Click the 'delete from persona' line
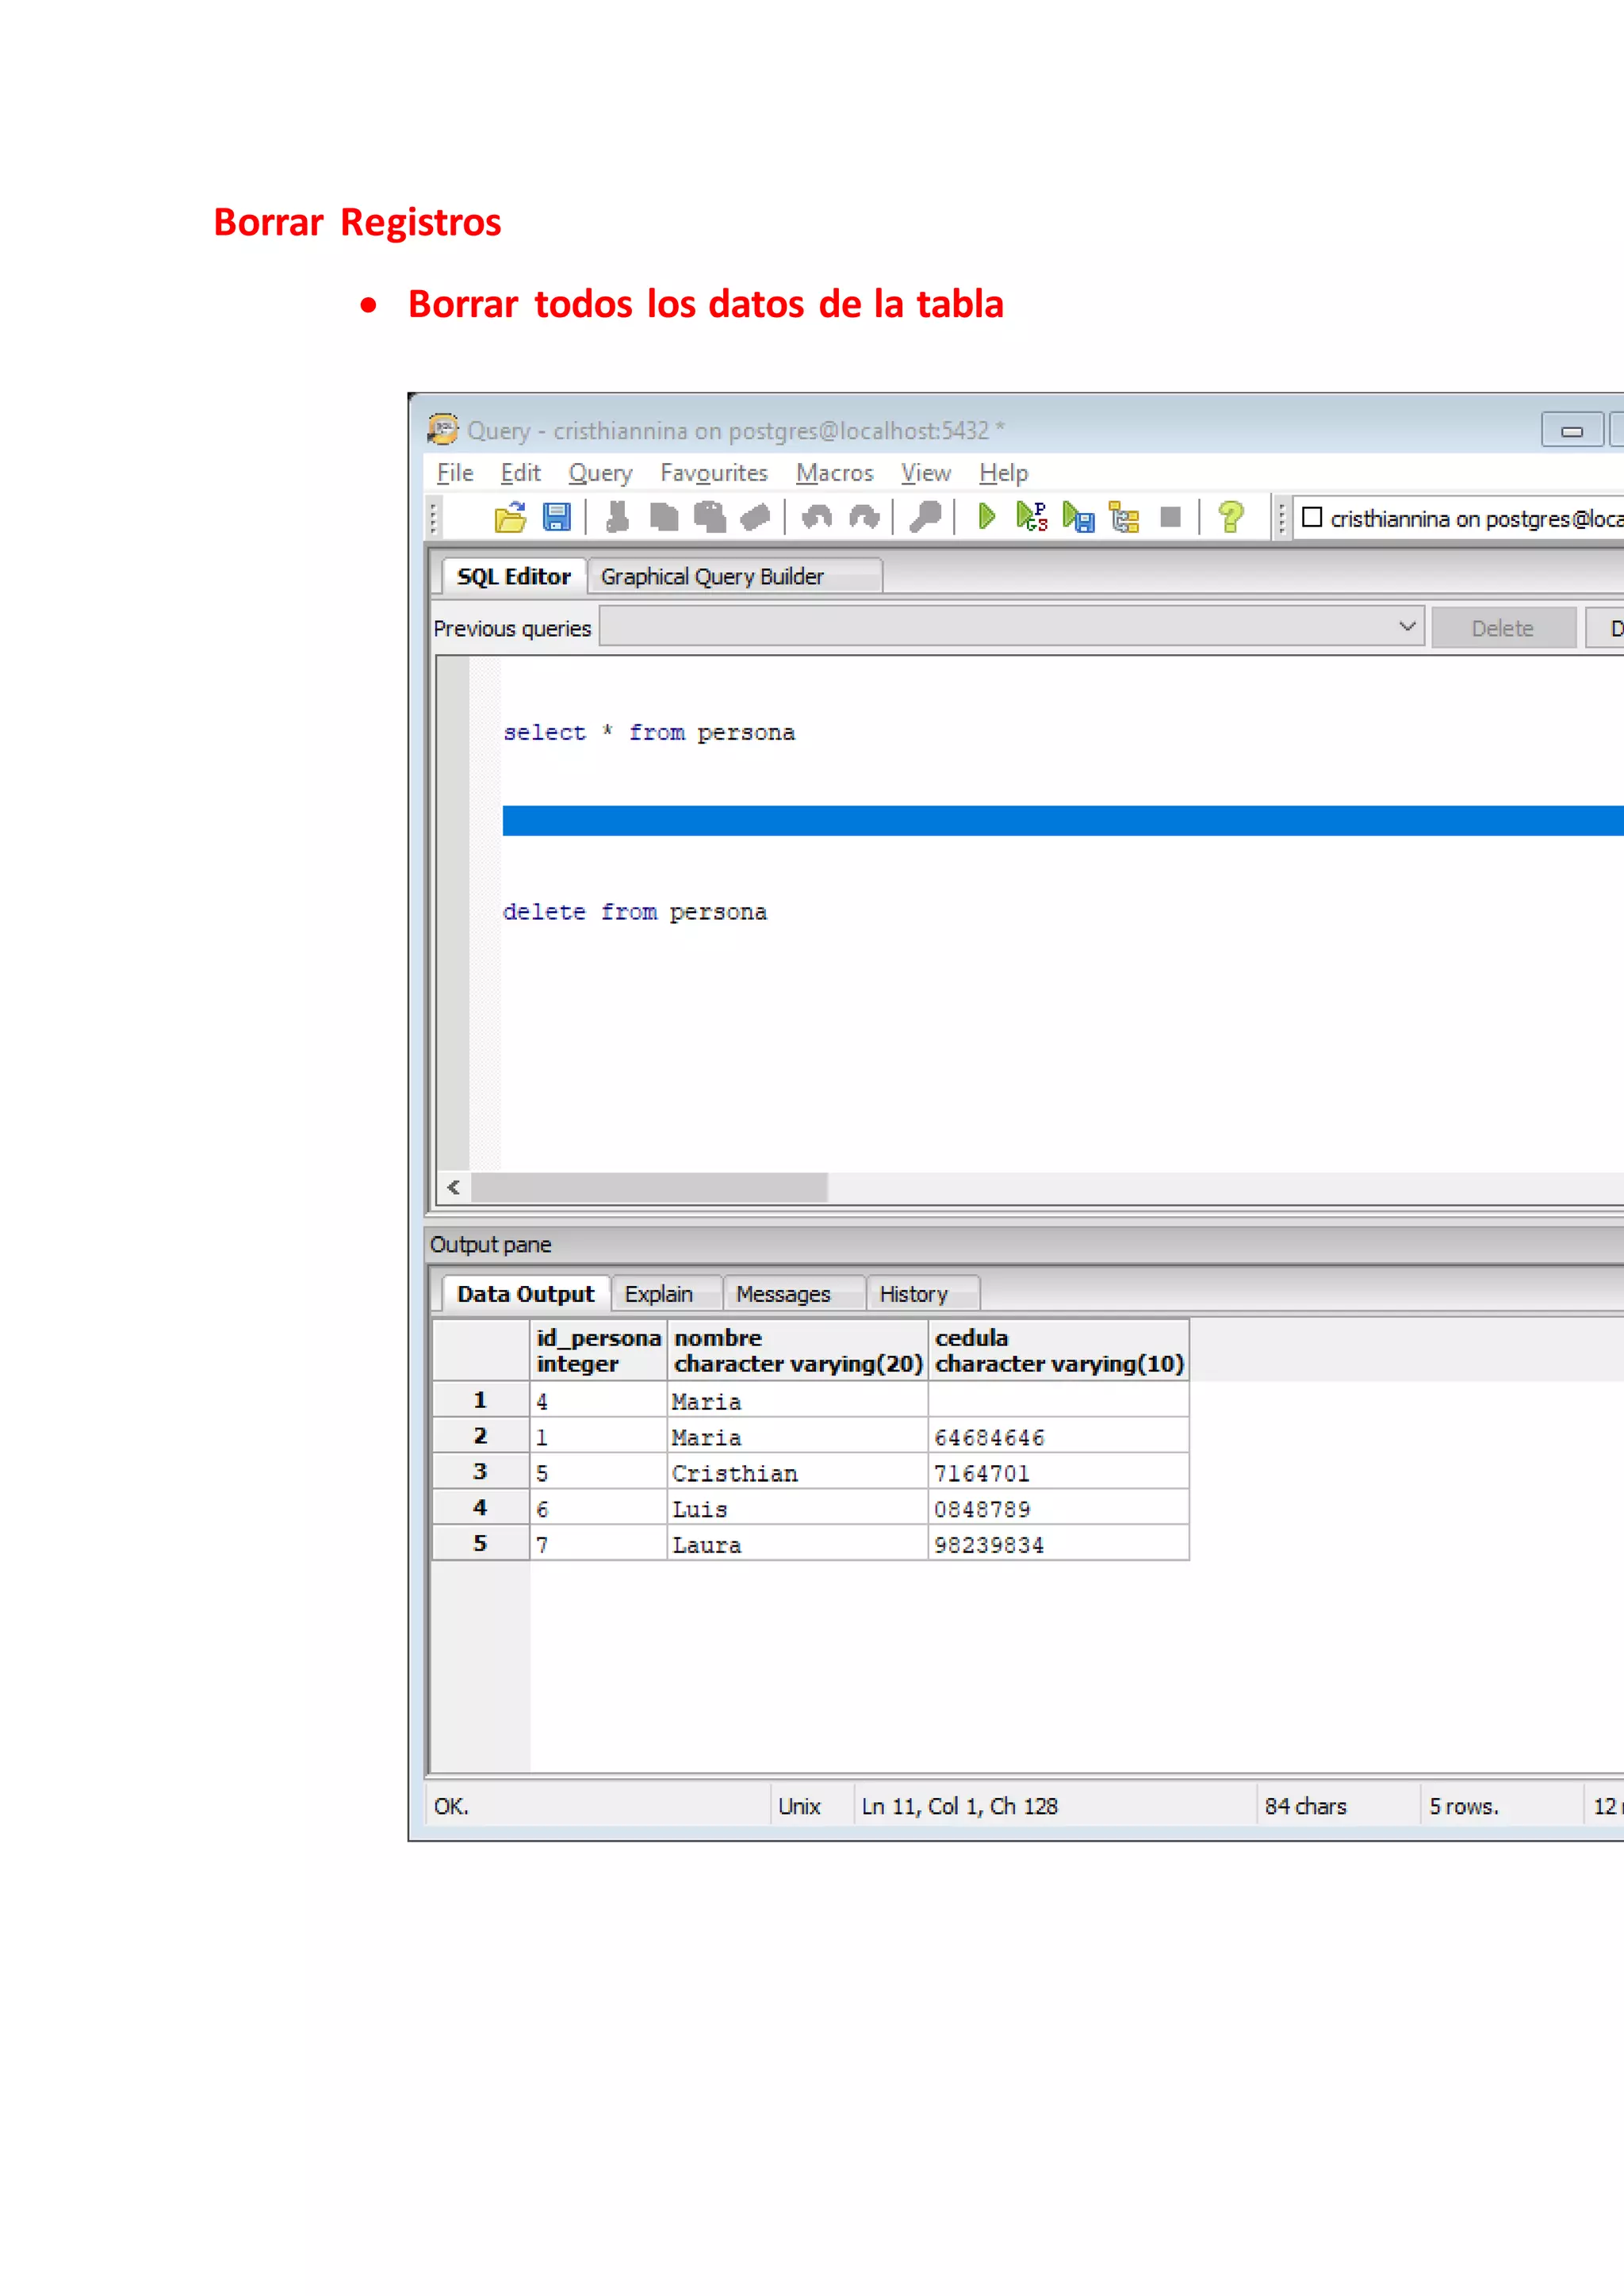This screenshot has width=1624, height=2296. tap(635, 911)
